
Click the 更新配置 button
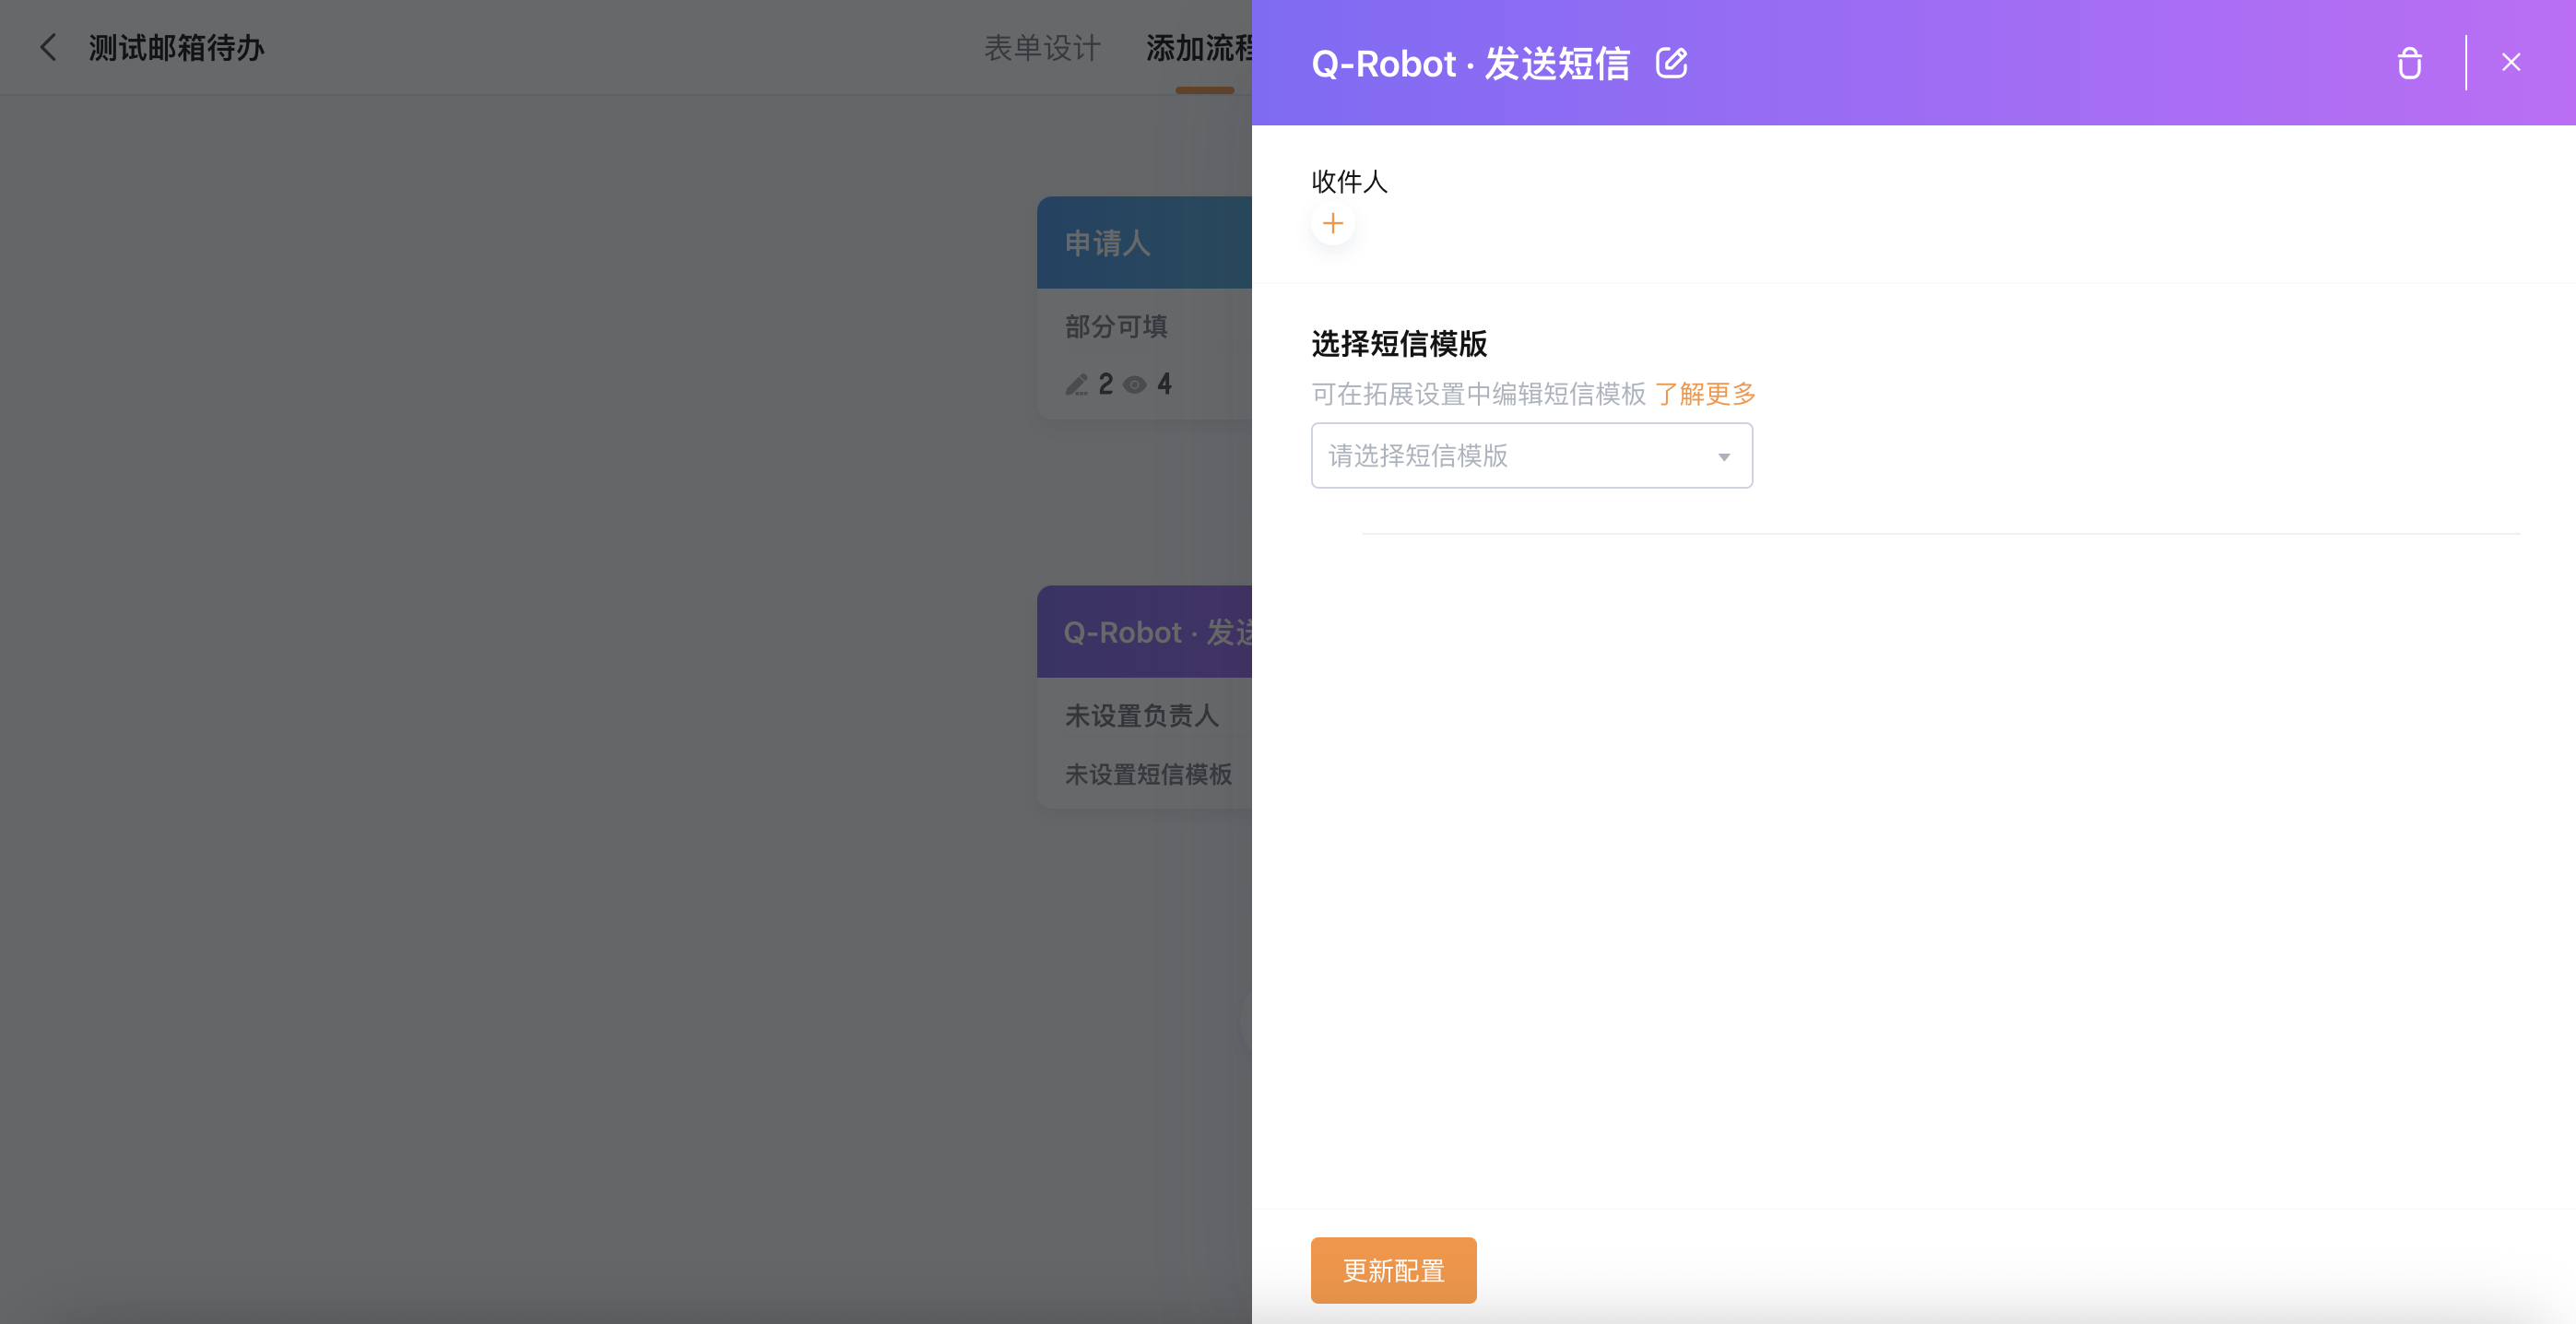1393,1270
